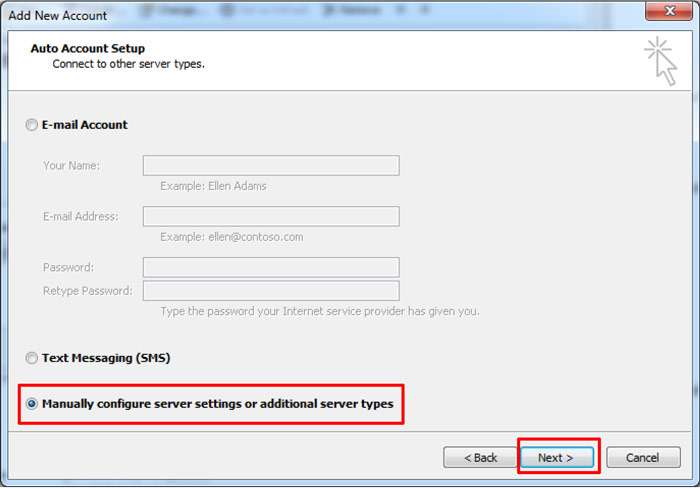Click the Retype Password field

click(x=271, y=291)
